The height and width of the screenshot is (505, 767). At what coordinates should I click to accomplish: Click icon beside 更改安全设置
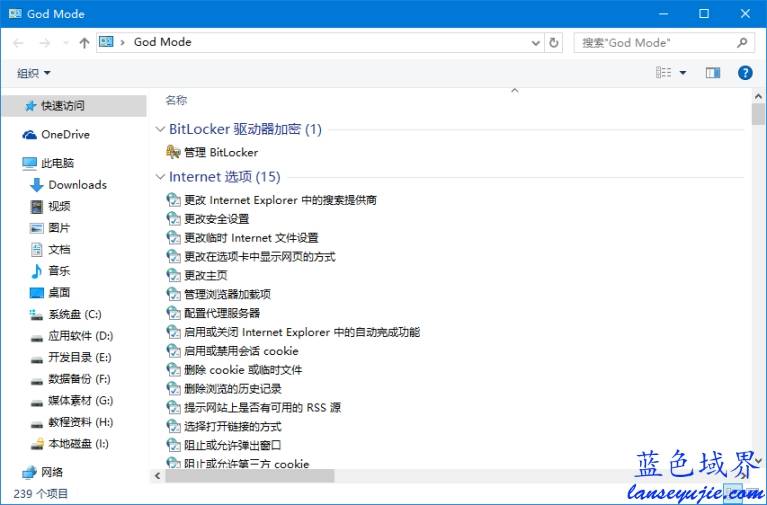click(173, 219)
